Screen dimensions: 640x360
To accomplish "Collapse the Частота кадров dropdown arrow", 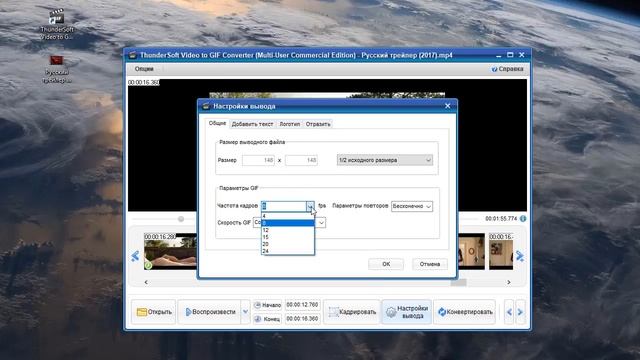I will coord(310,206).
